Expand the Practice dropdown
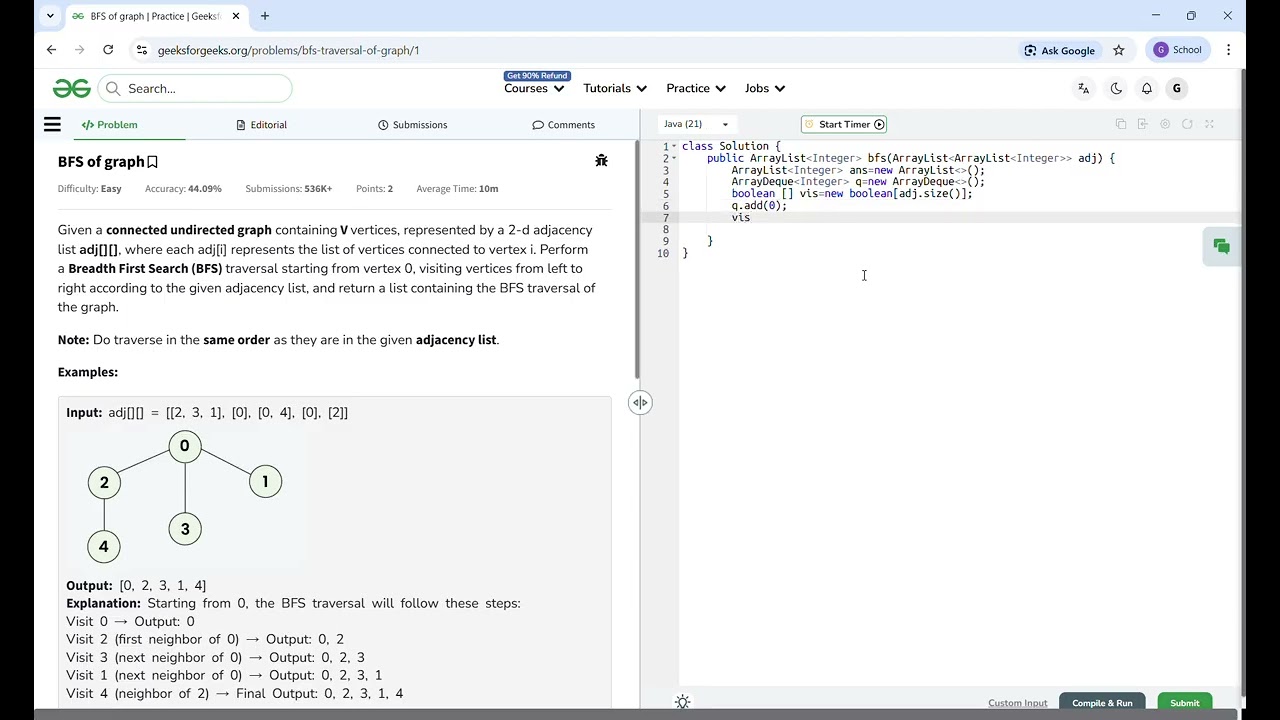 [696, 88]
